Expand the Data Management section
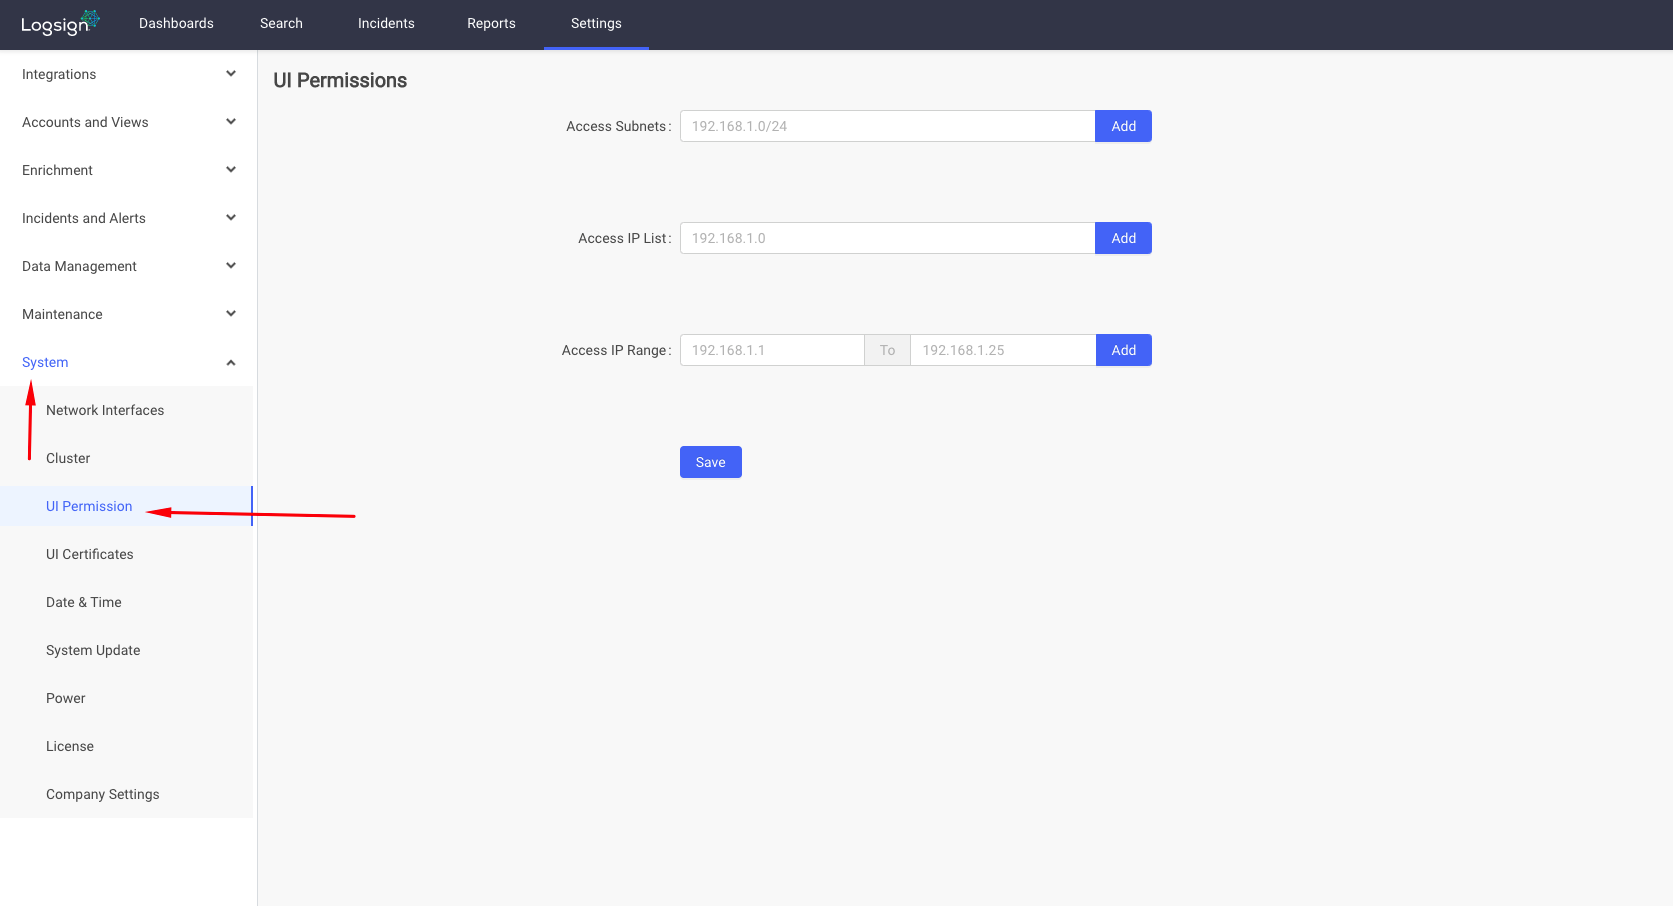1673x906 pixels. coord(127,265)
